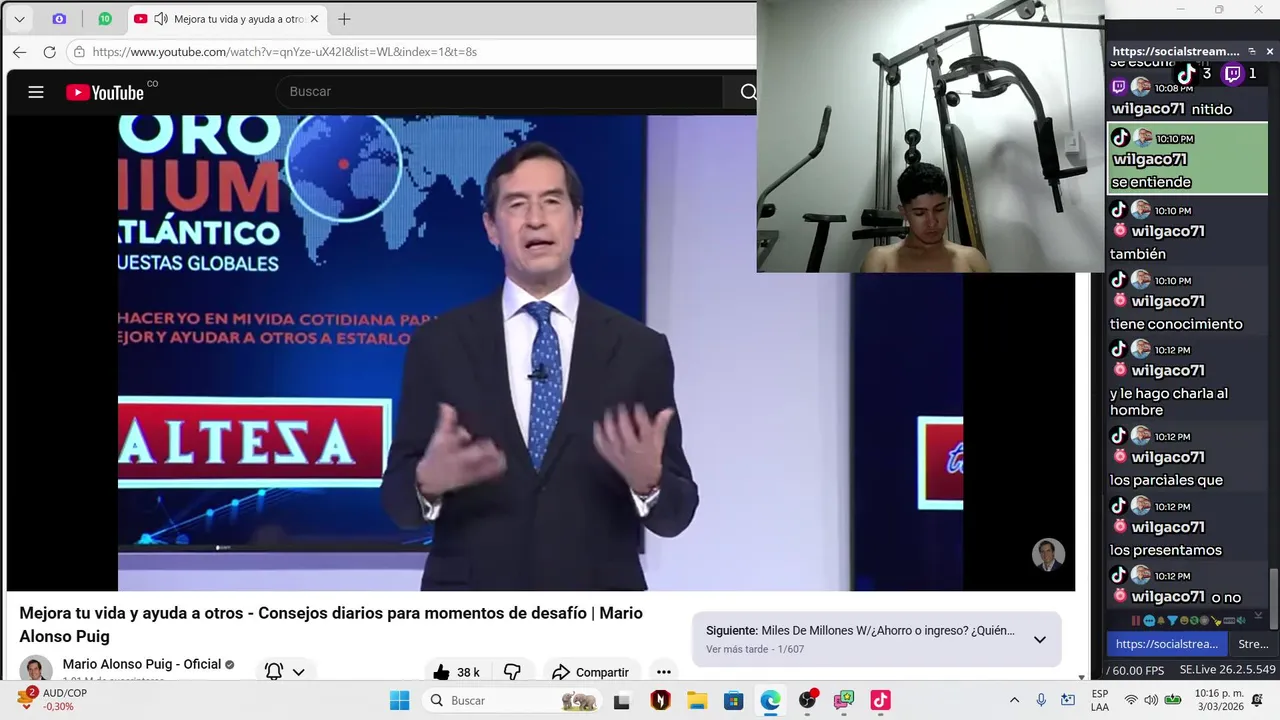Expand the Siguiente playlist panel chevron

pyautogui.click(x=1040, y=640)
